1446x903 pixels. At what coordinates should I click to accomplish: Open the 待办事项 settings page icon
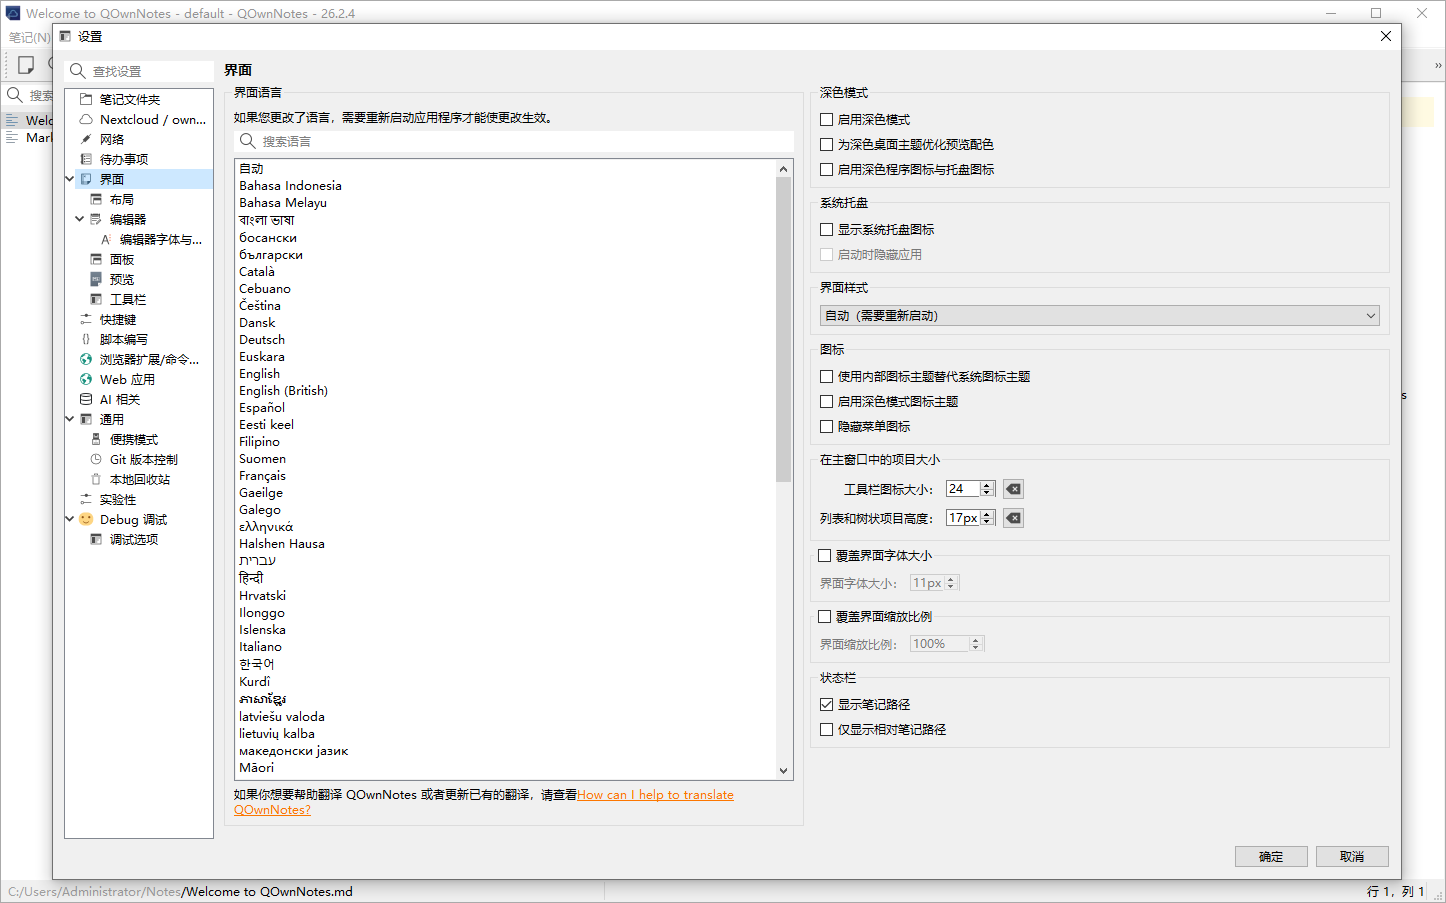(88, 158)
